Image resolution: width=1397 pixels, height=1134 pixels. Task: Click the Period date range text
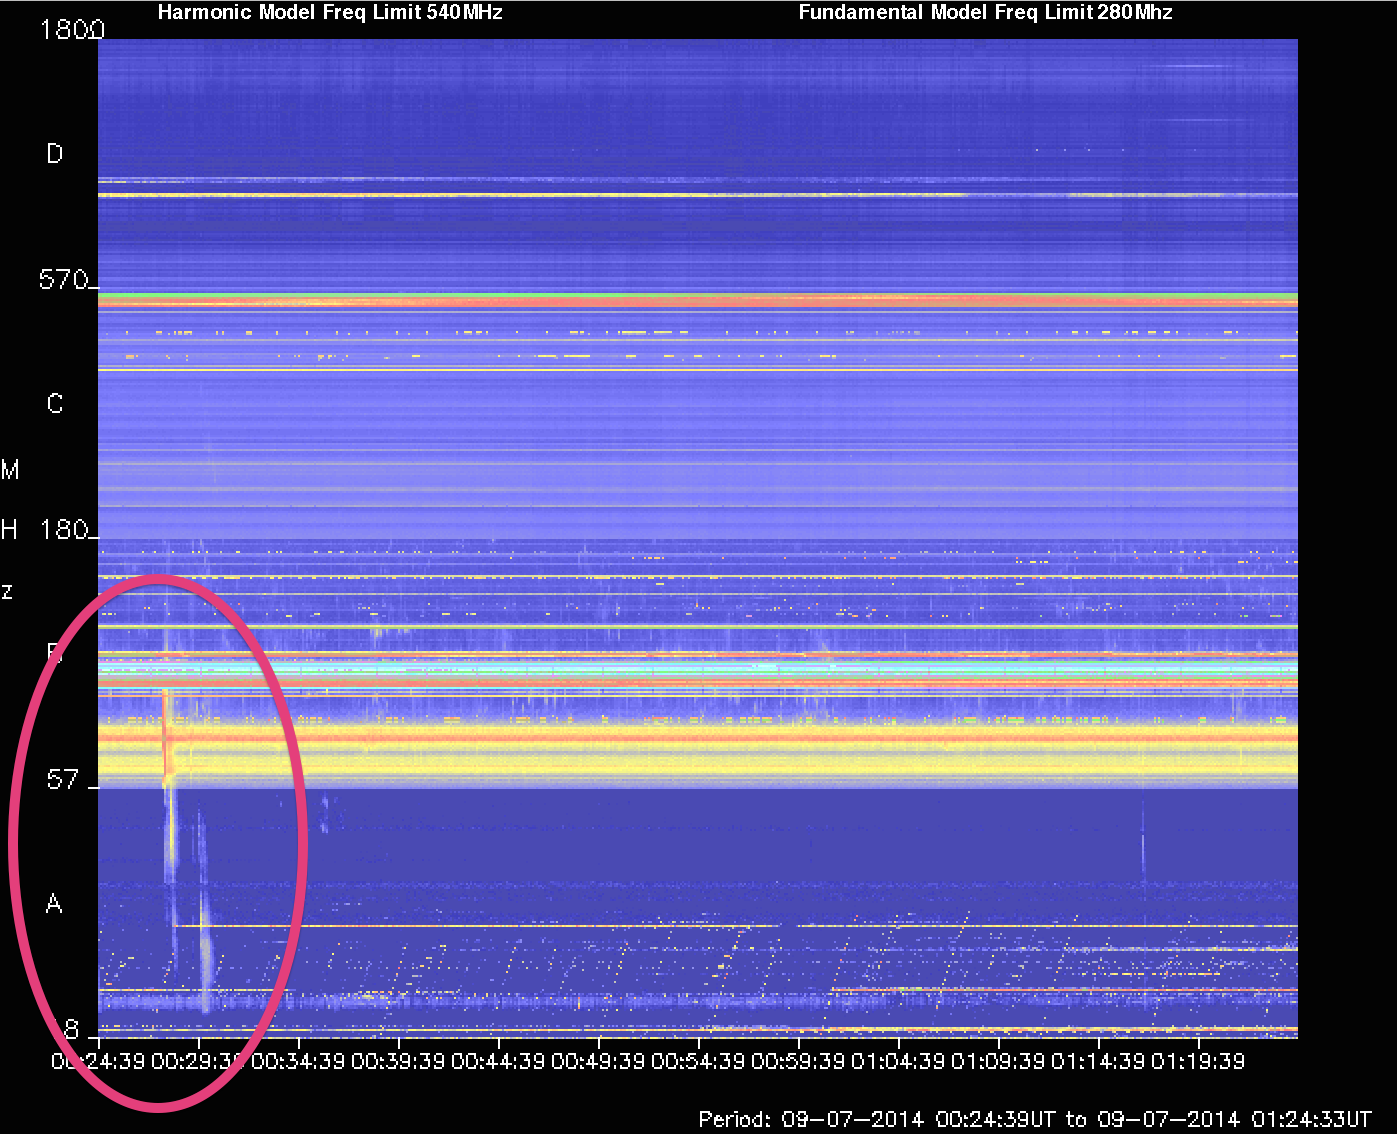[1035, 1119]
